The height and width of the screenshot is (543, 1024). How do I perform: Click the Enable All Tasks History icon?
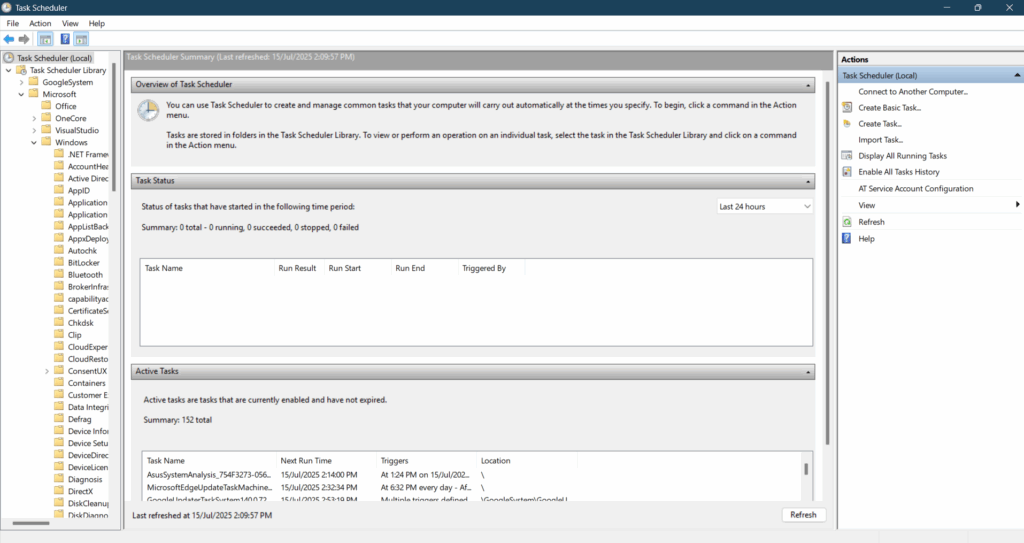(847, 172)
